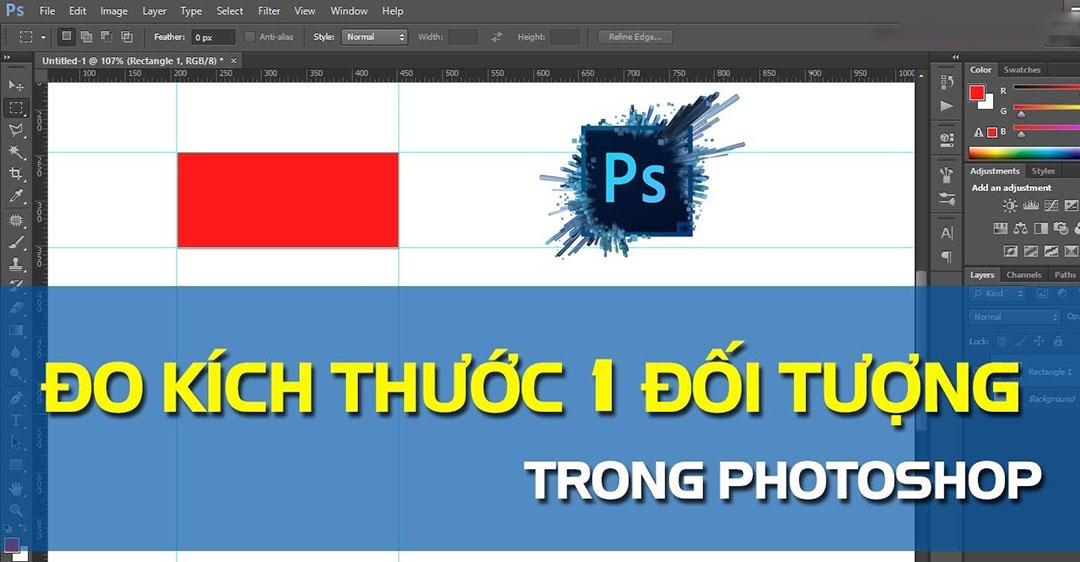Click Intersect with Selection mode button
This screenshot has width=1080, height=562.
(x=127, y=37)
